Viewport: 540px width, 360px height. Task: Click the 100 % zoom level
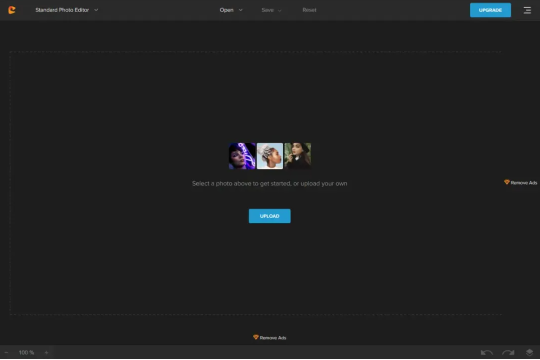click(27, 352)
